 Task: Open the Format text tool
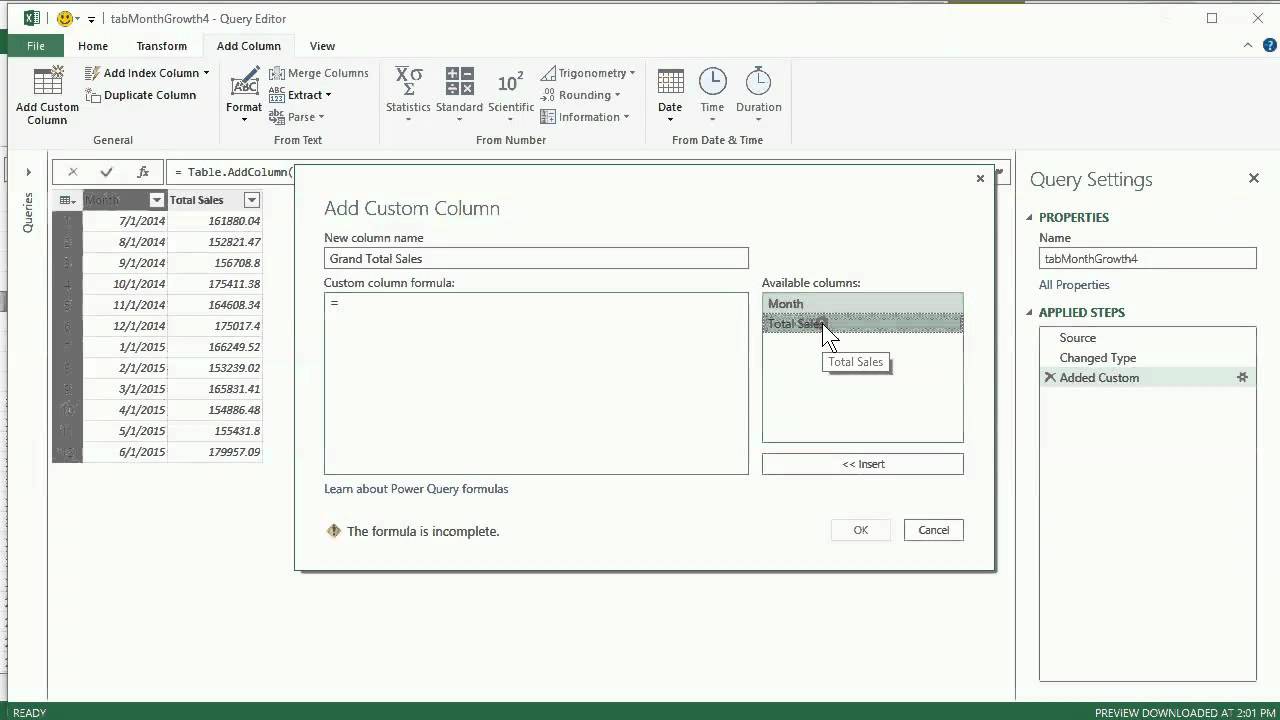(244, 97)
